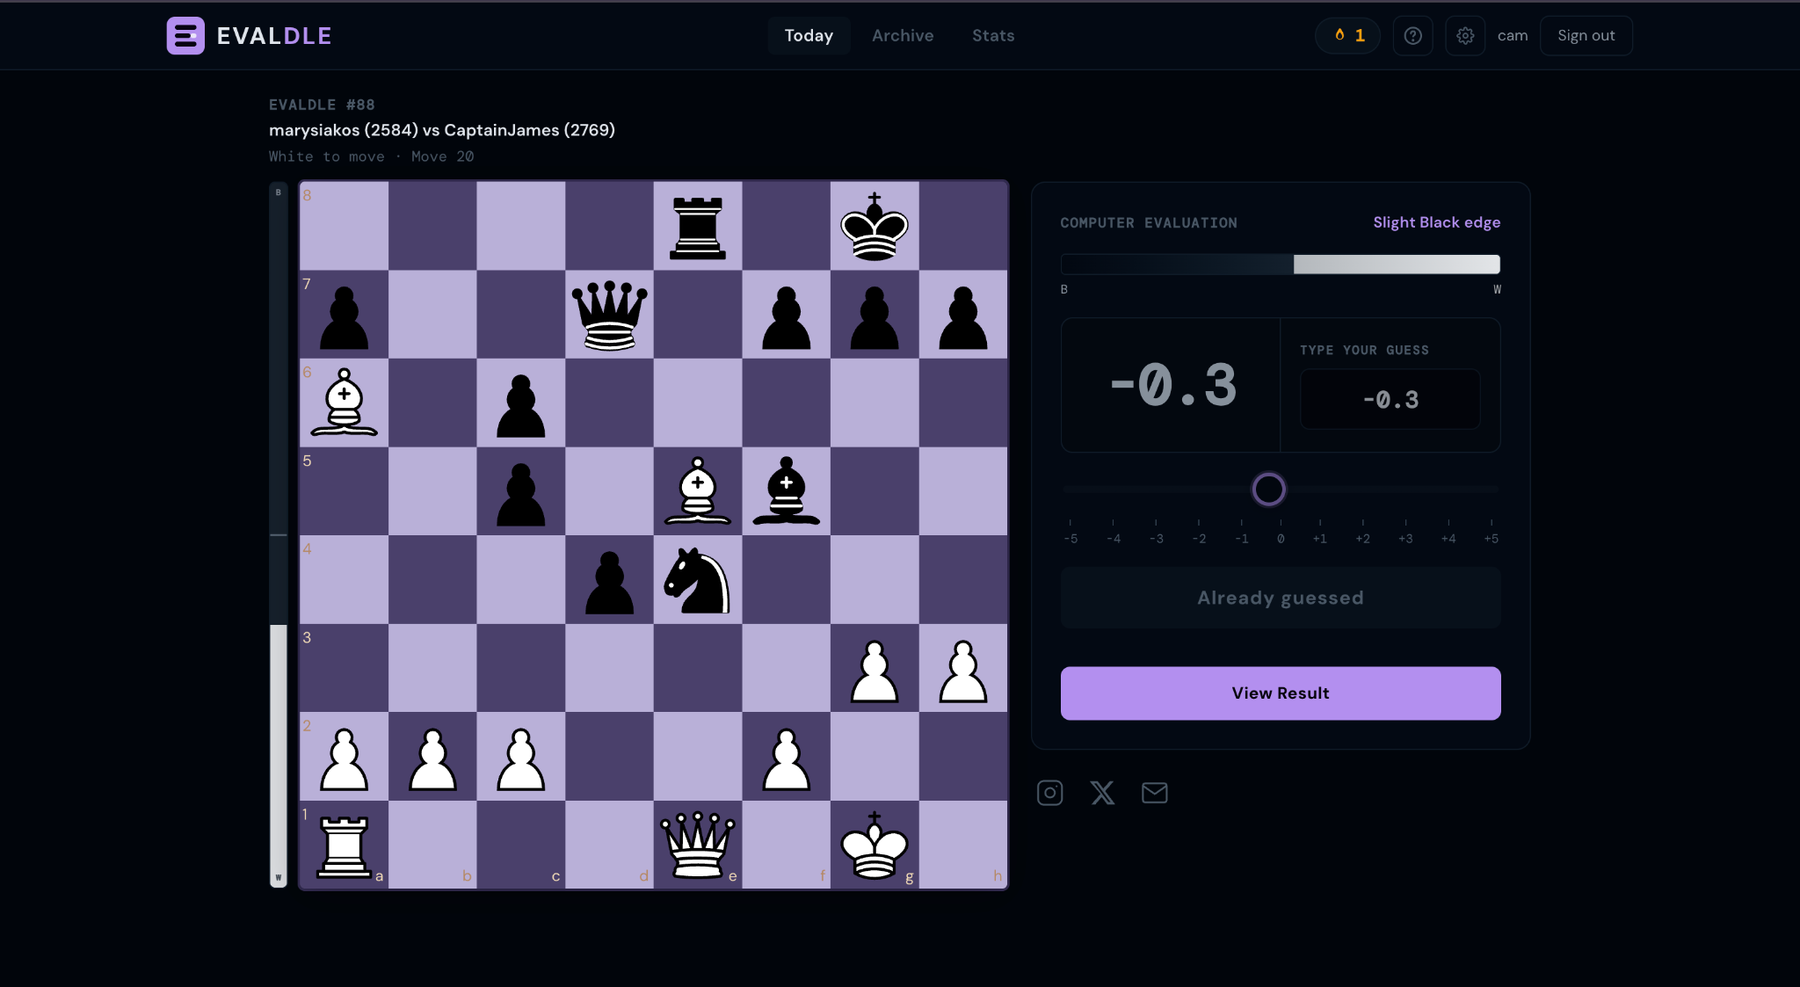Click the Sign out button

pos(1586,36)
